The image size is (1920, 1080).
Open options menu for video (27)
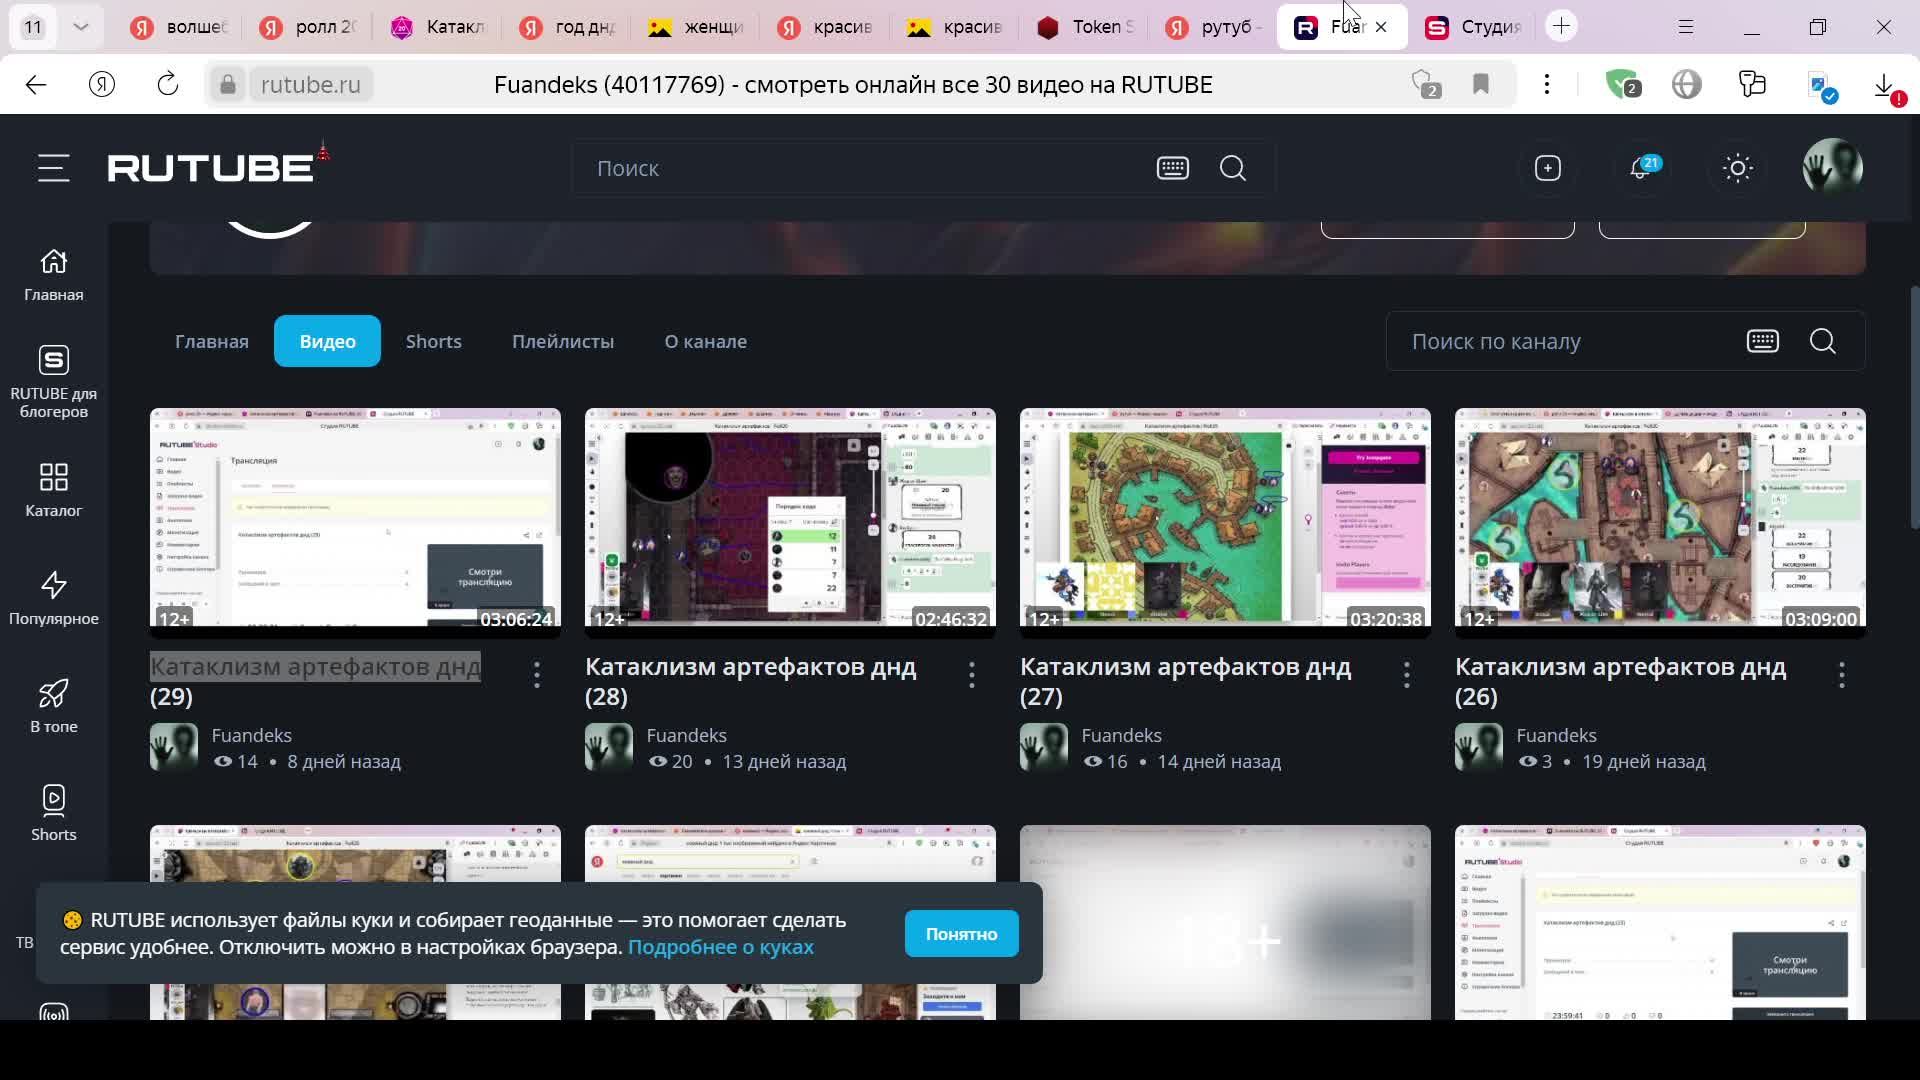1407,675
